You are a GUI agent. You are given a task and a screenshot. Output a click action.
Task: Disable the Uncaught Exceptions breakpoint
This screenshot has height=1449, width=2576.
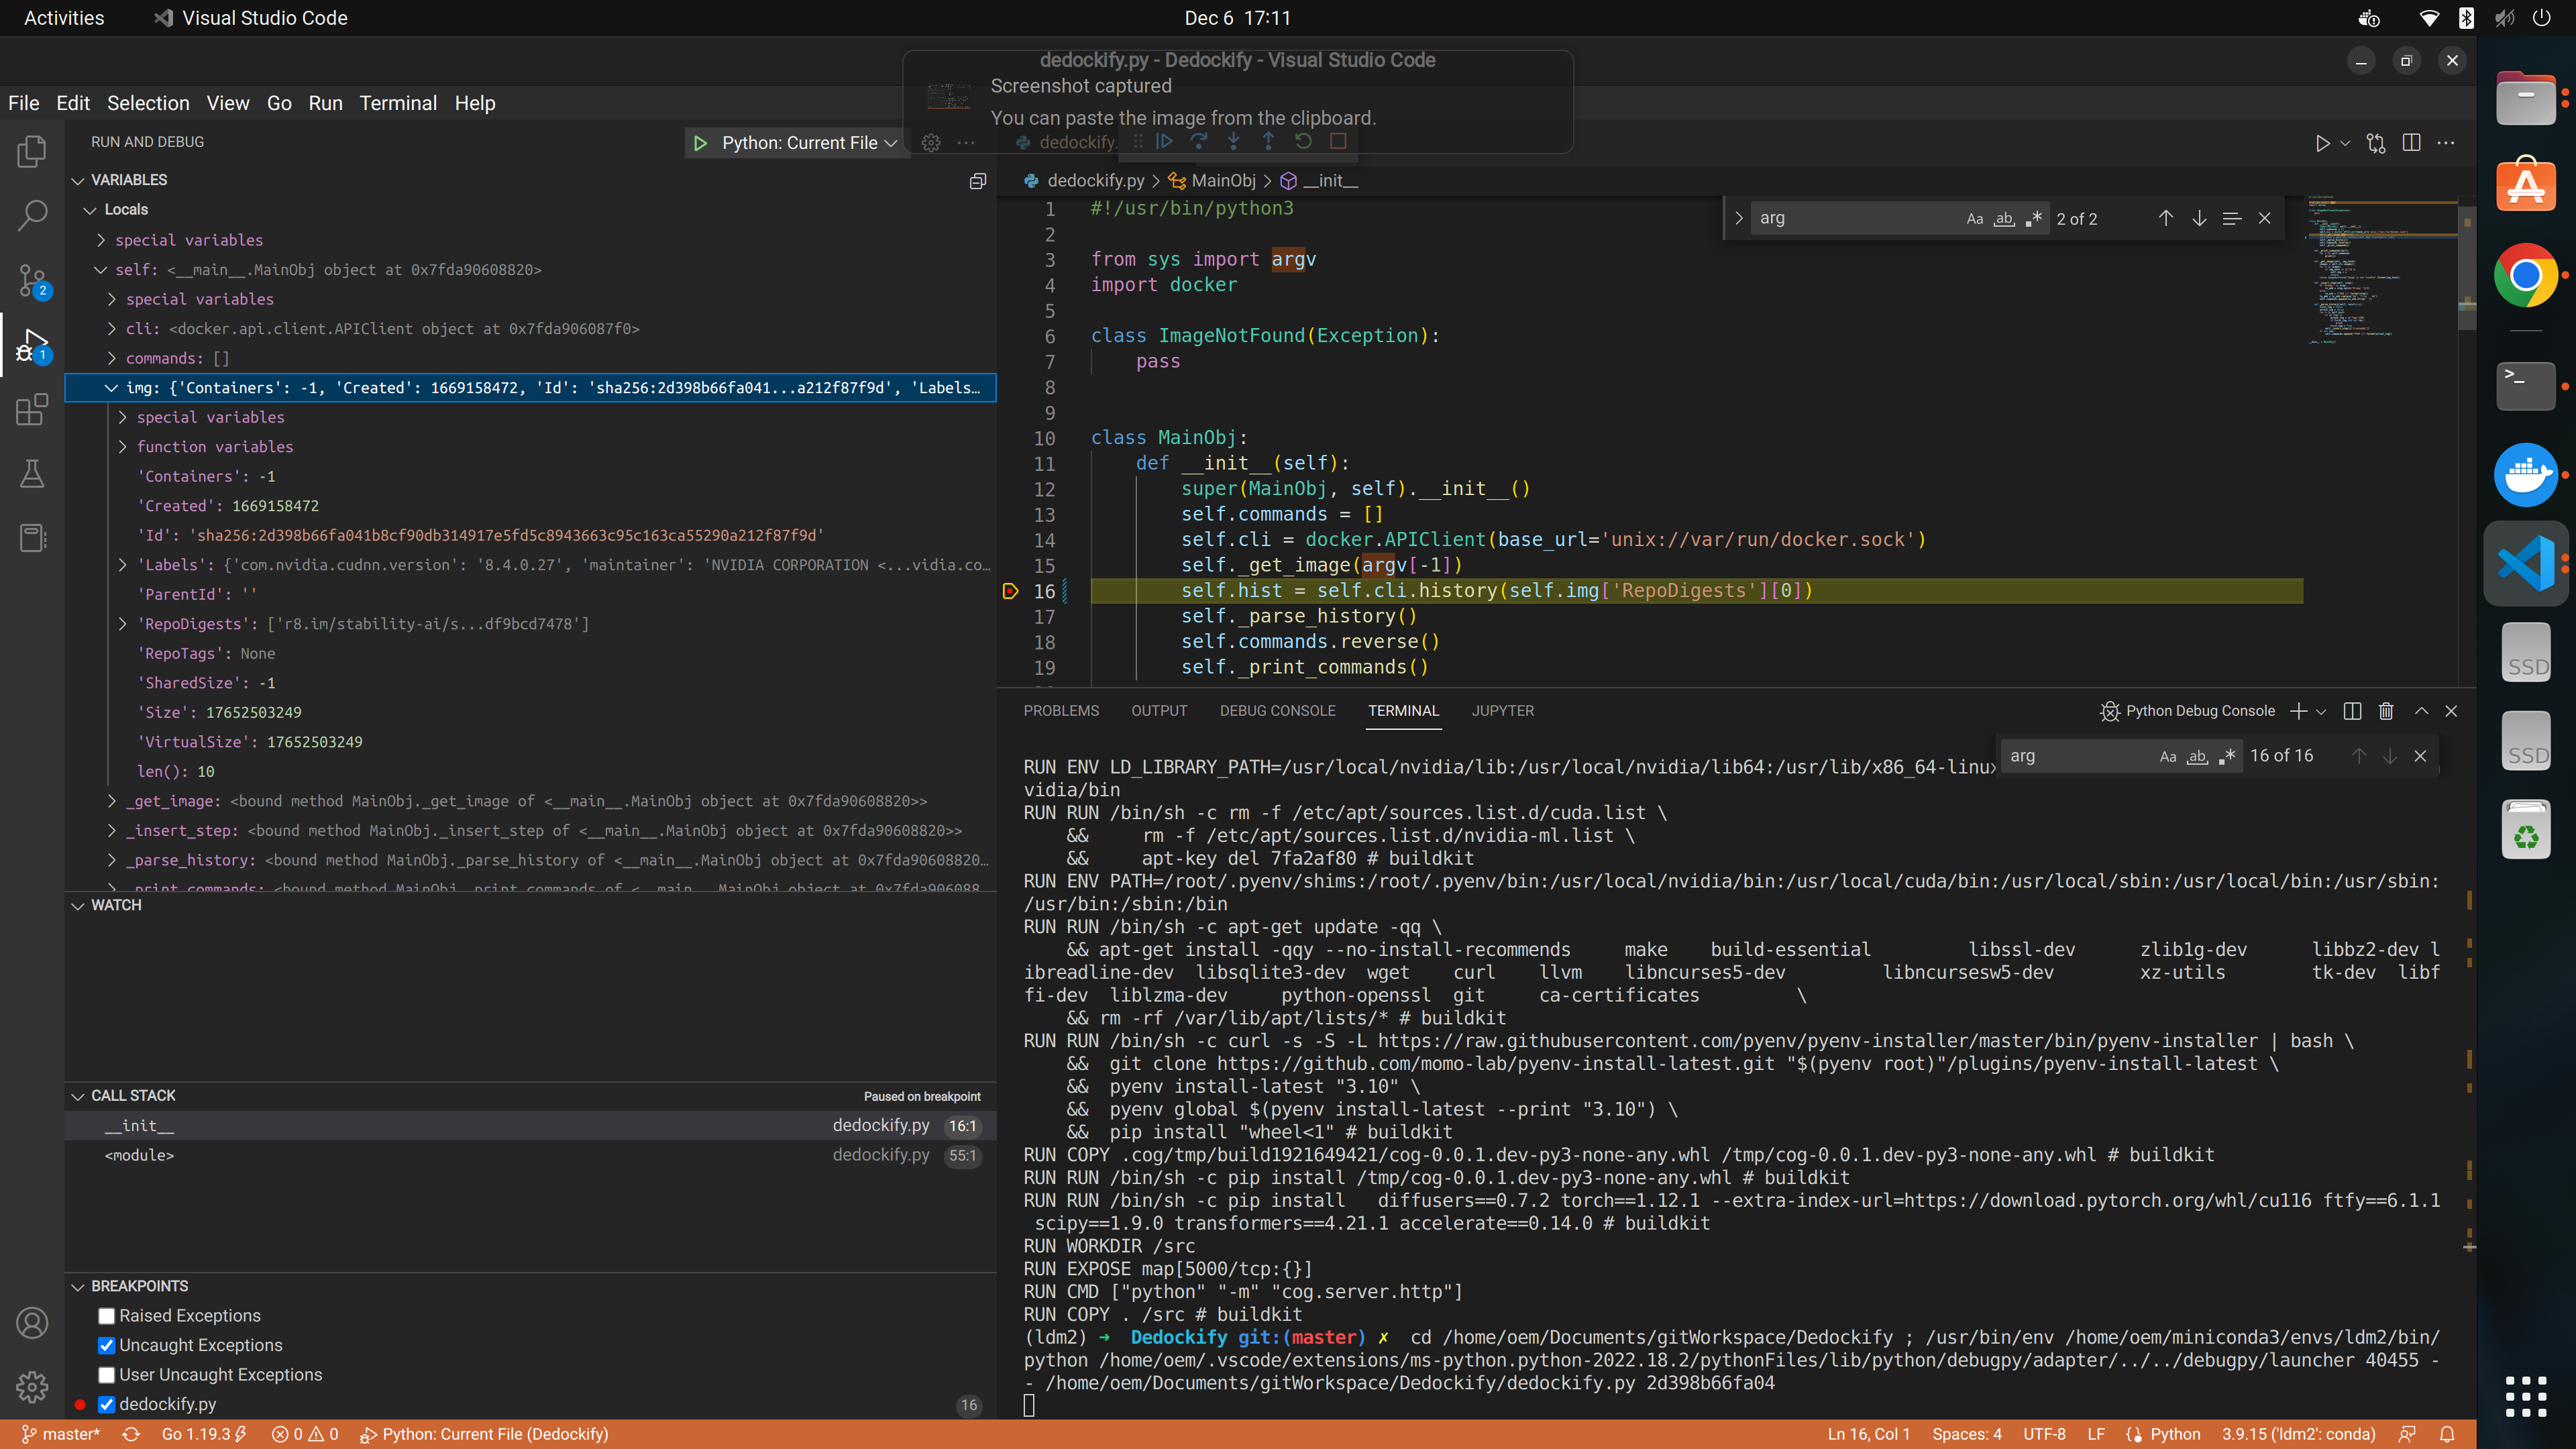tap(106, 1346)
